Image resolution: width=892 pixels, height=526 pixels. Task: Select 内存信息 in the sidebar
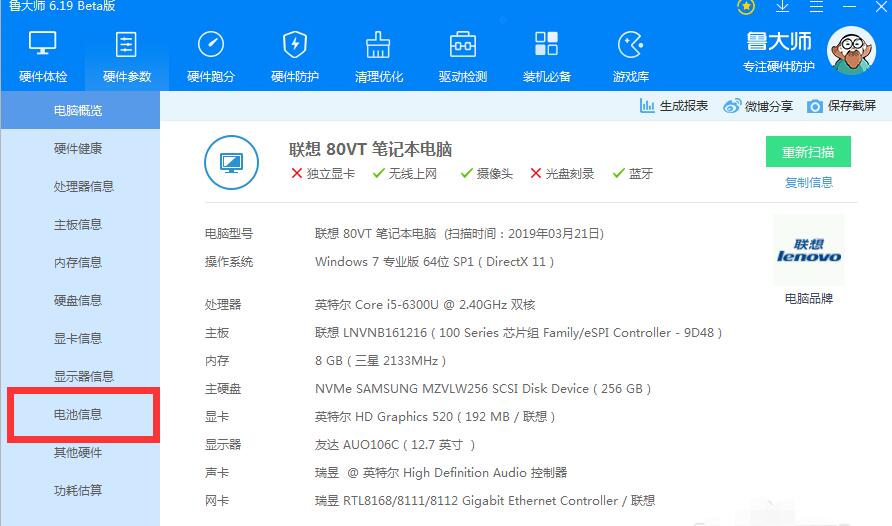[x=80, y=262]
